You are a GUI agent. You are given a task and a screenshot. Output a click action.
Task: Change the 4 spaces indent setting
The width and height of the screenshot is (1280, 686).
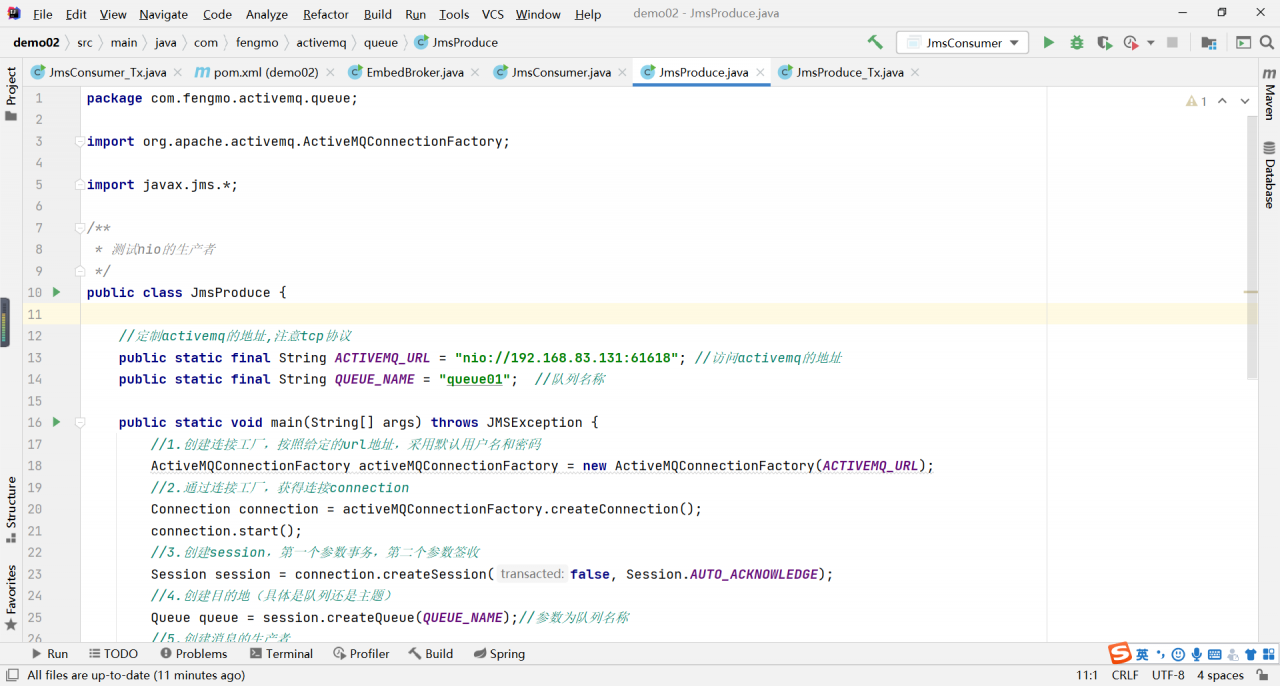click(1220, 676)
